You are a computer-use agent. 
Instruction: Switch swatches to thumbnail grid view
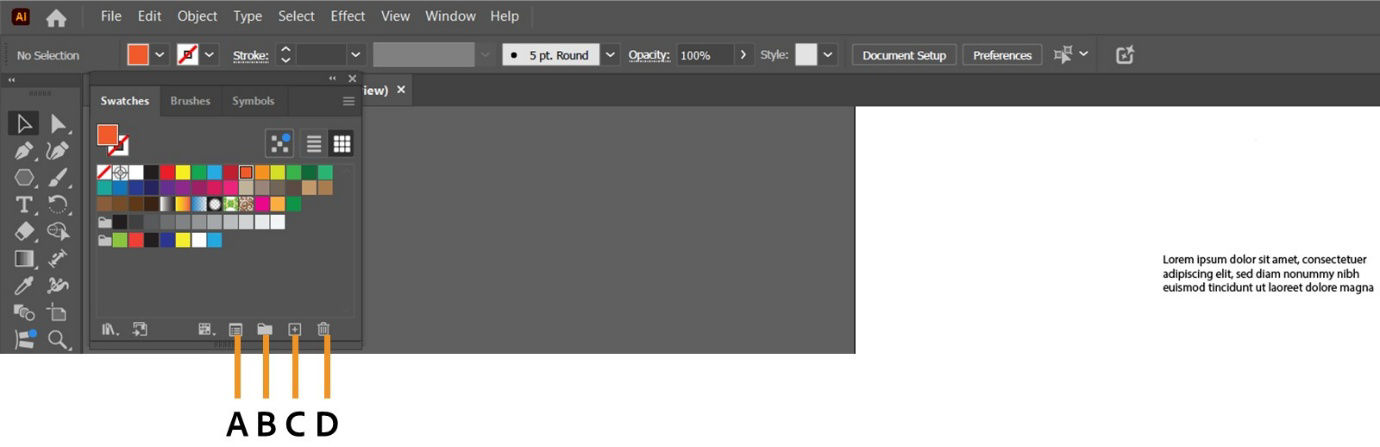pyautogui.click(x=342, y=144)
